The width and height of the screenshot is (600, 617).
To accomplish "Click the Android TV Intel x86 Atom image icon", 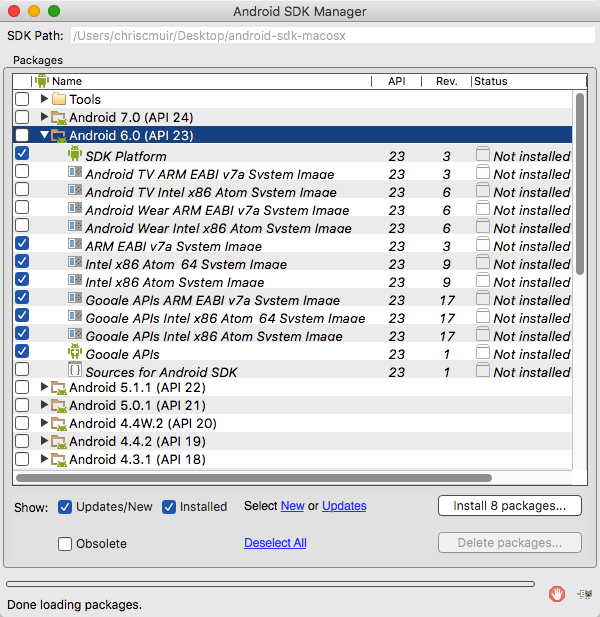I will point(75,190).
